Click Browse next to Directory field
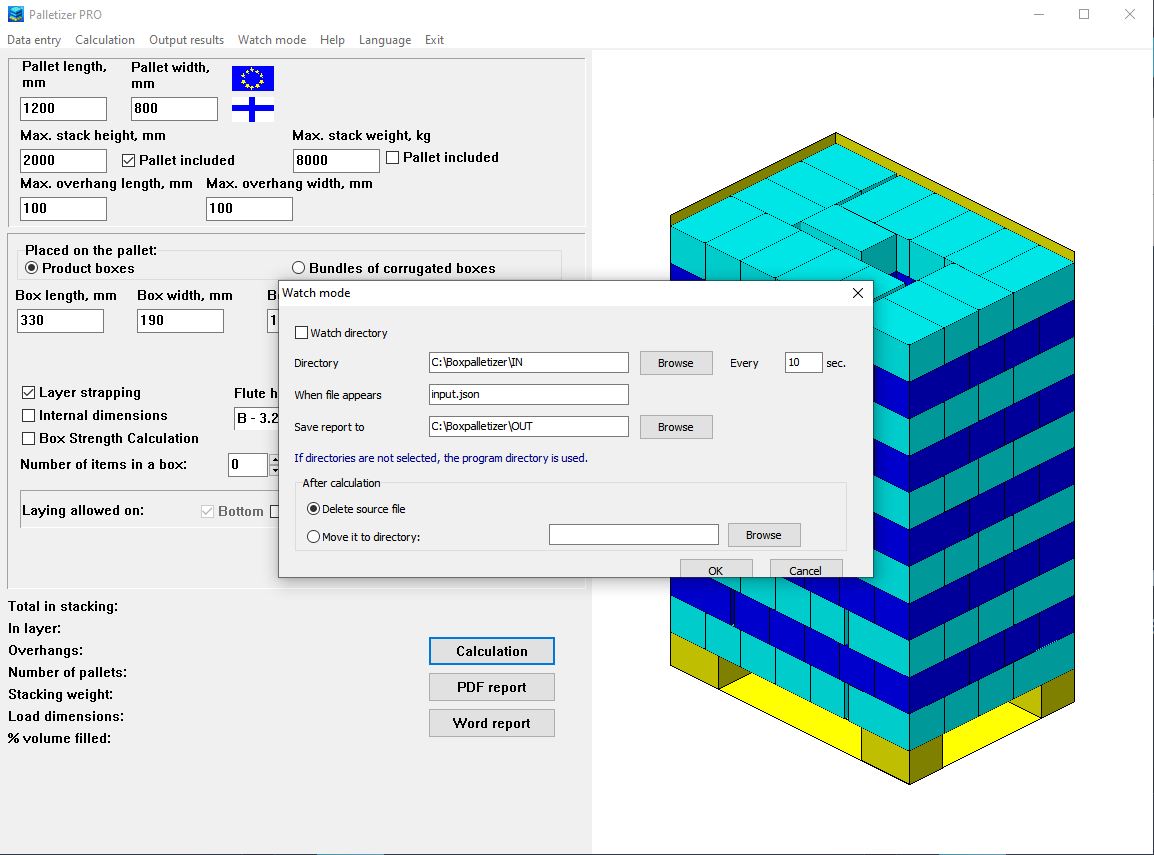The image size is (1154, 855). (676, 363)
